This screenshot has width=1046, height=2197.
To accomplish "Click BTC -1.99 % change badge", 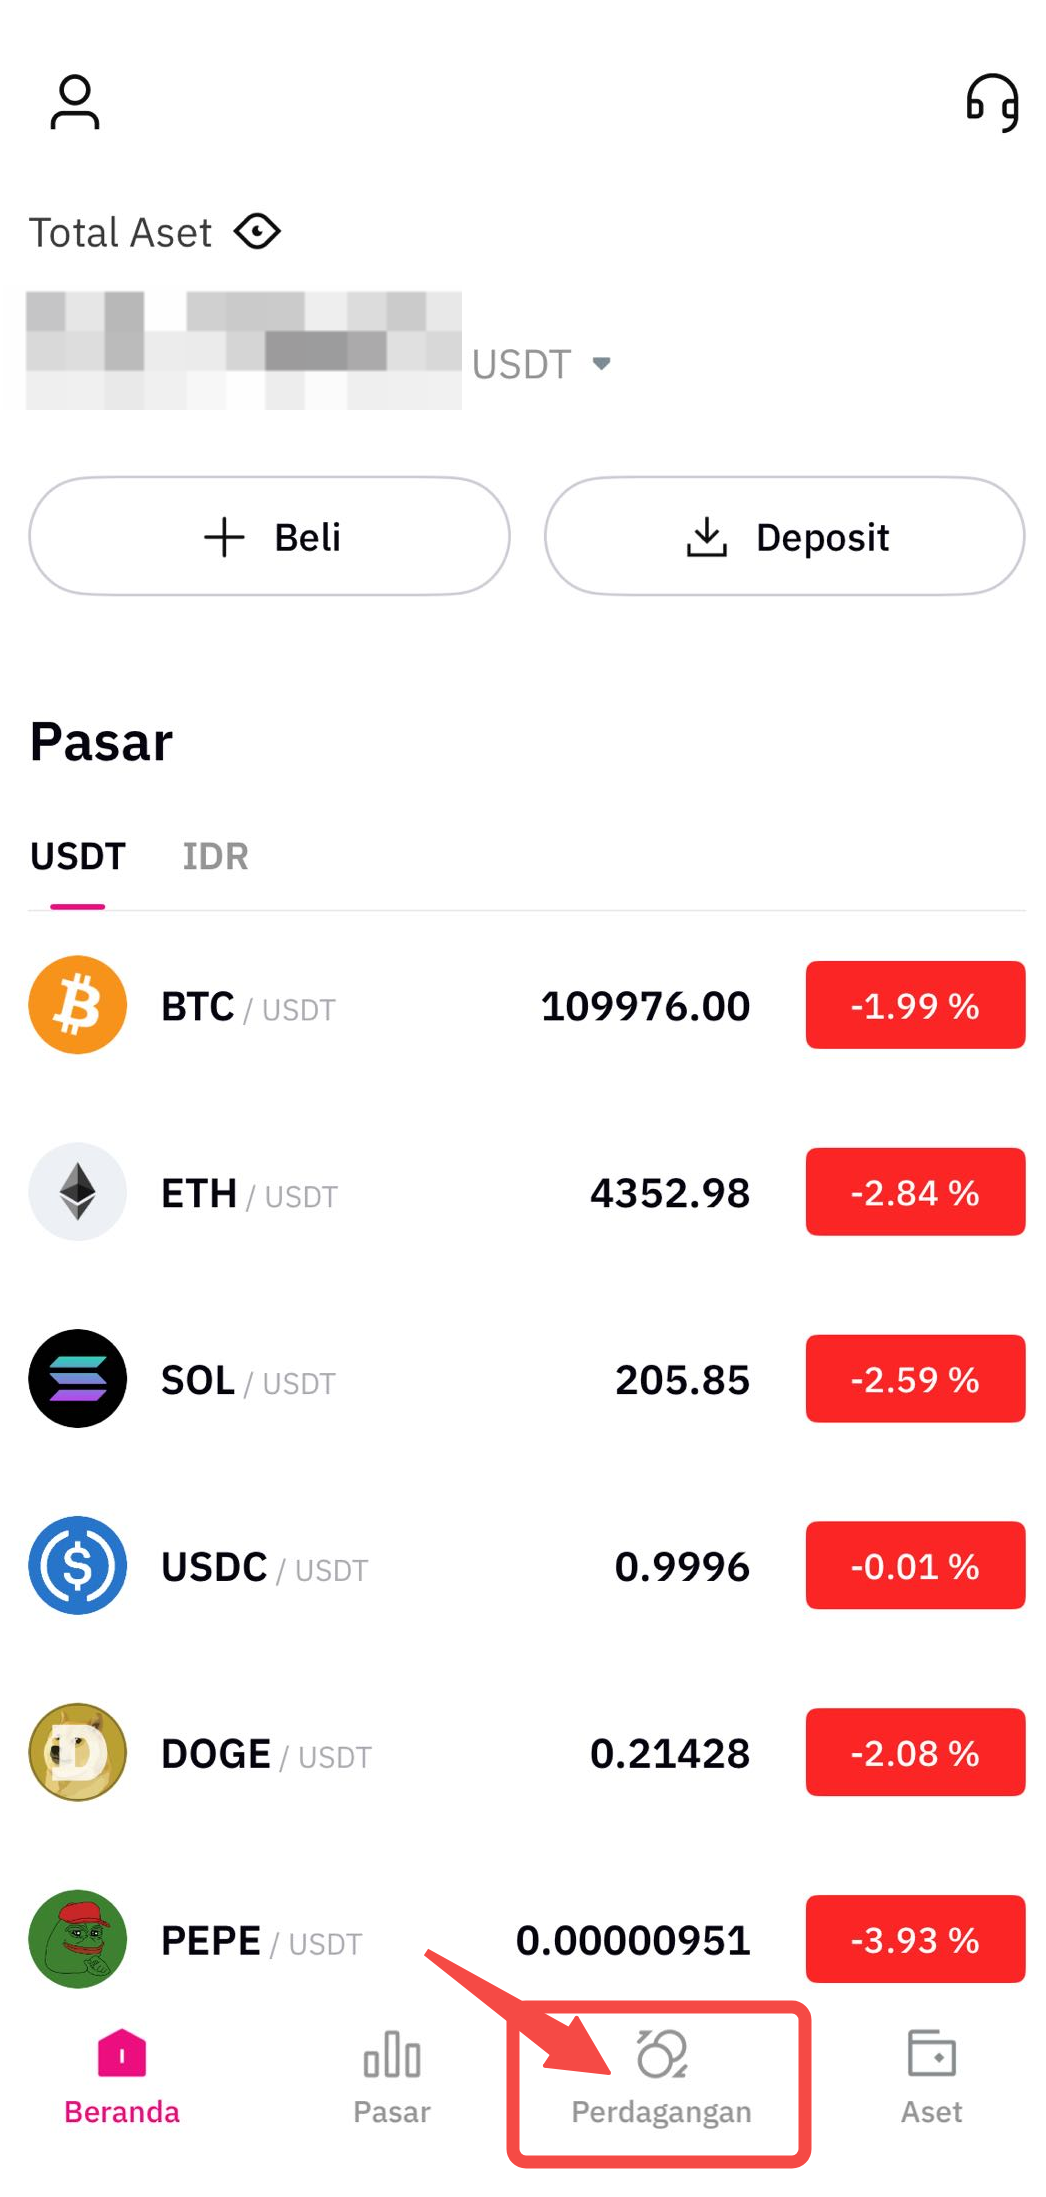I will point(915,1005).
